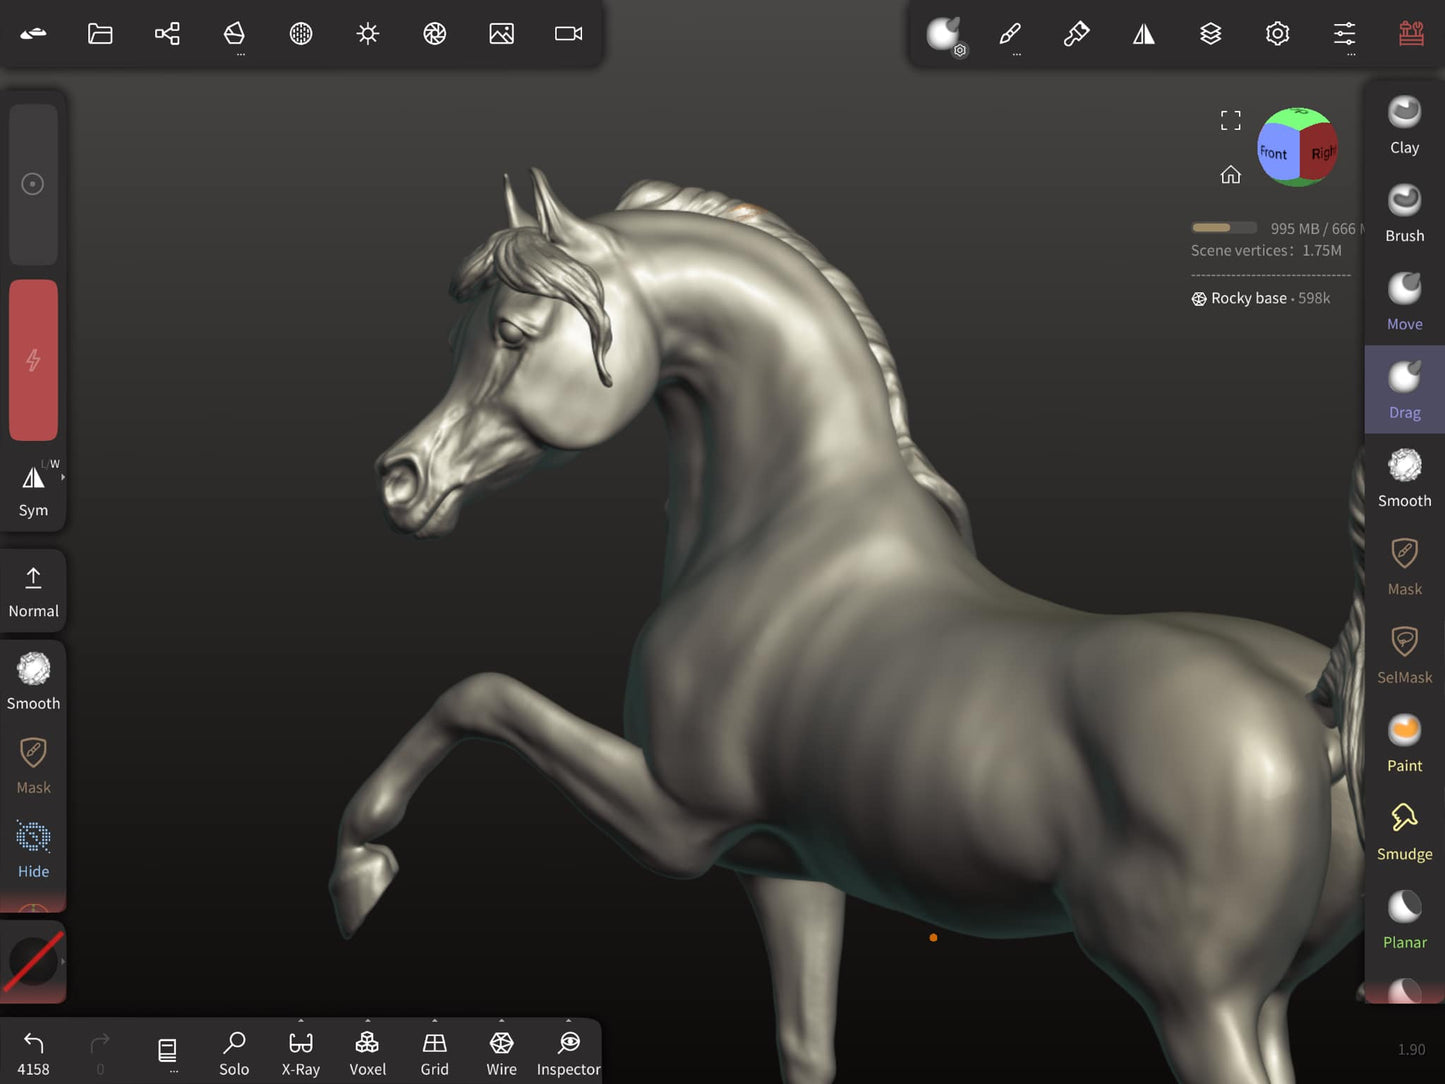1445x1084 pixels.
Task: Expand the Voxel remesh options
Action: pos(367,1022)
